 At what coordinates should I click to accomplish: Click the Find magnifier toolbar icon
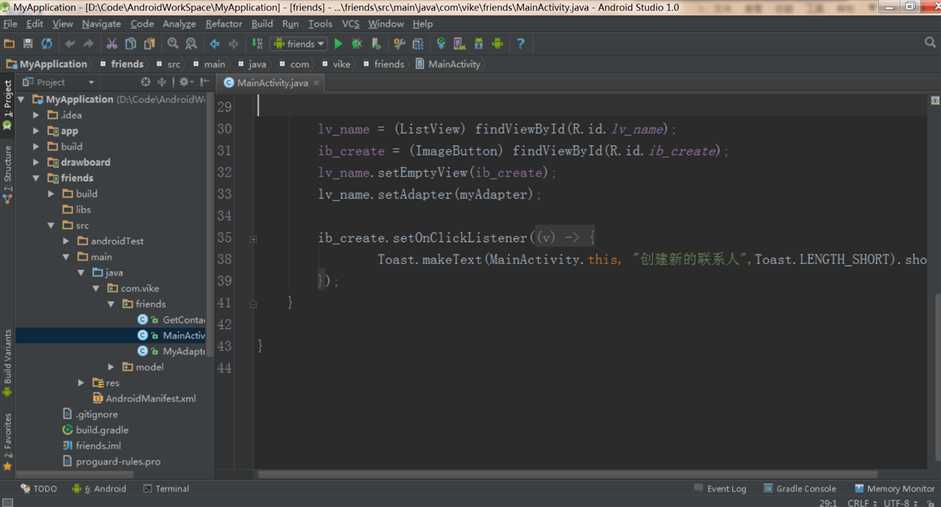click(173, 43)
